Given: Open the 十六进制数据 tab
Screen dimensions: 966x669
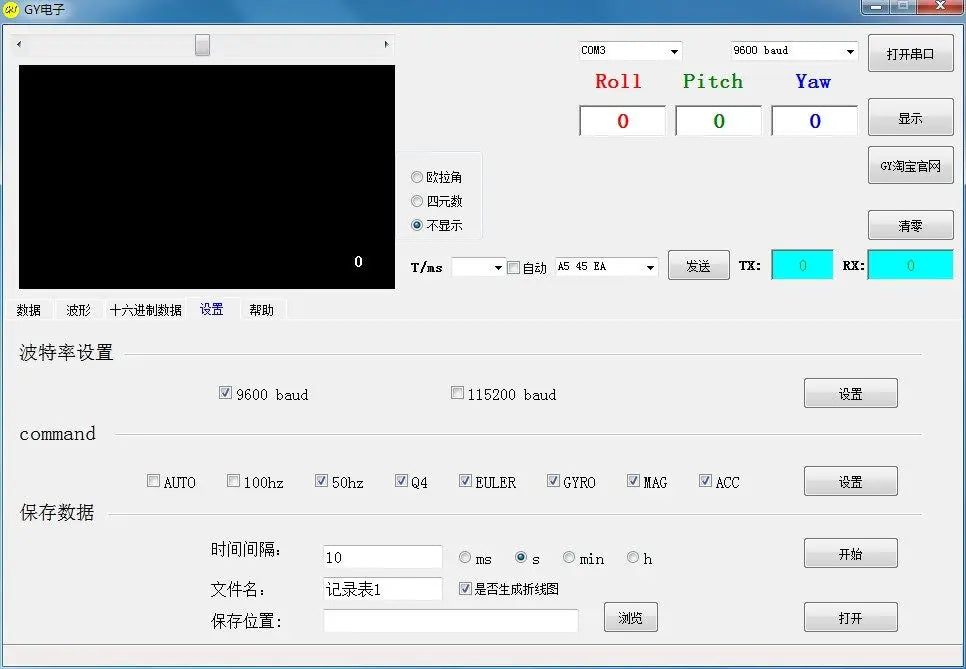Looking at the screenshot, I should pos(145,310).
